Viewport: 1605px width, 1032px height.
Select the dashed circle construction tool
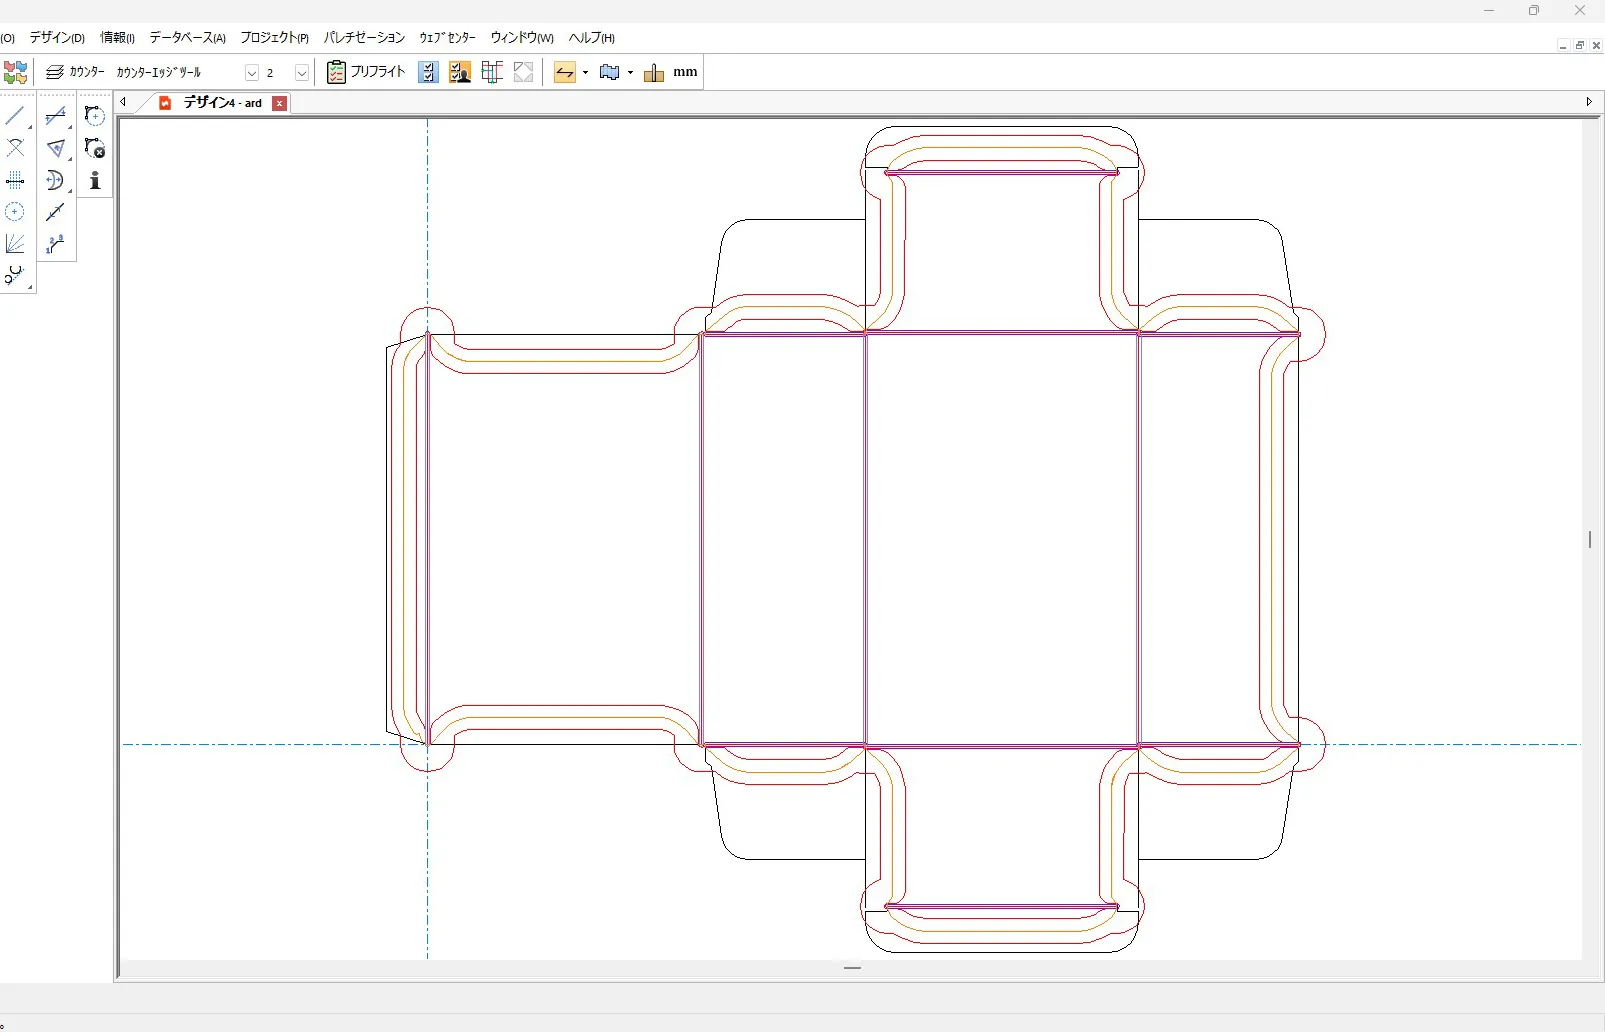coord(14,212)
